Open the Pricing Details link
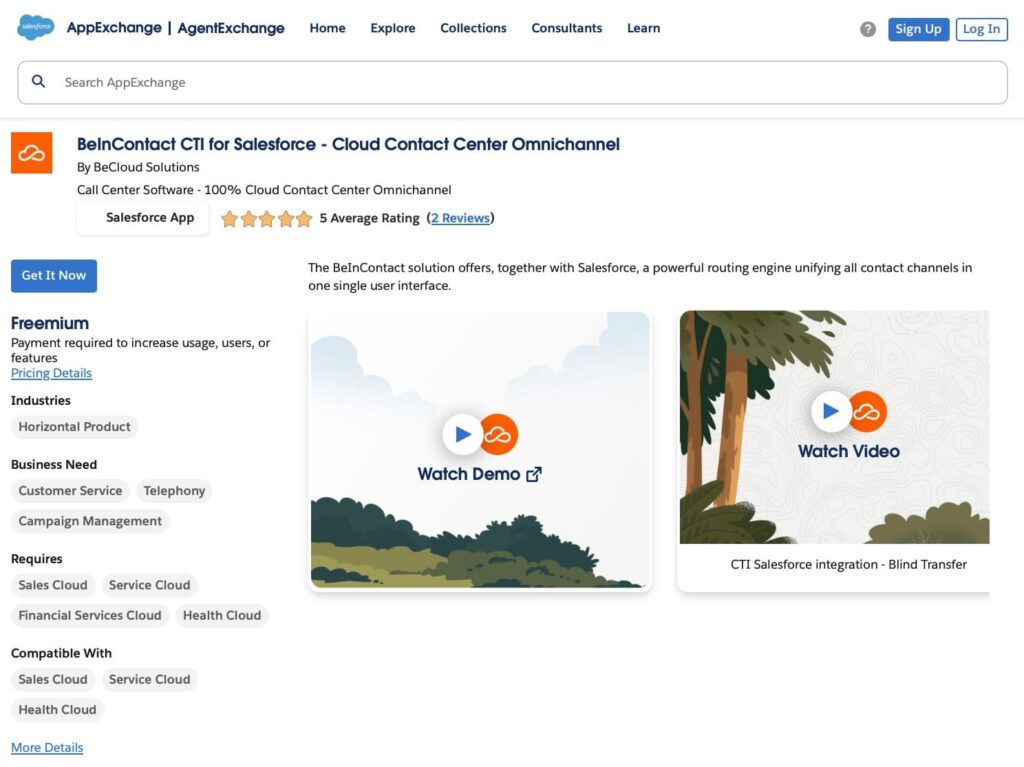 tap(51, 373)
